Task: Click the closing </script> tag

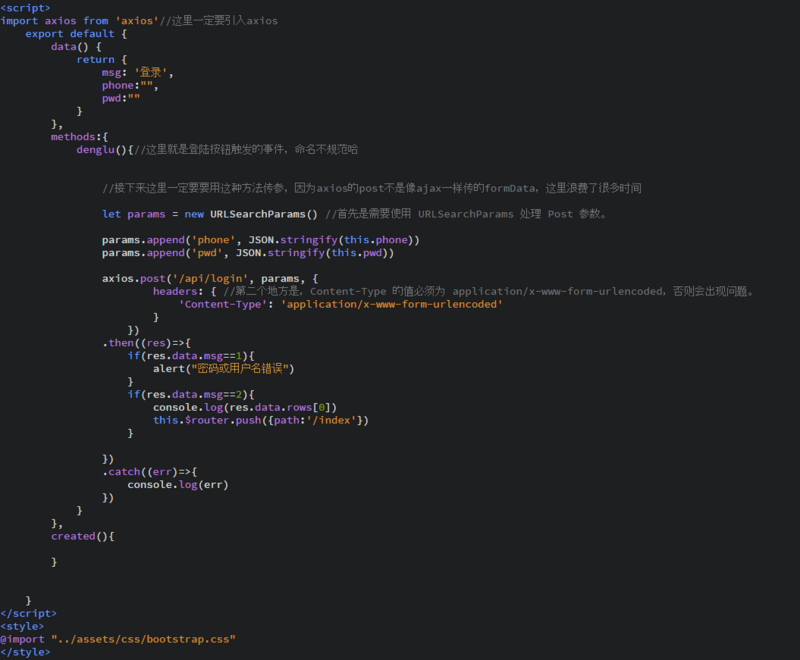Action: point(29,613)
